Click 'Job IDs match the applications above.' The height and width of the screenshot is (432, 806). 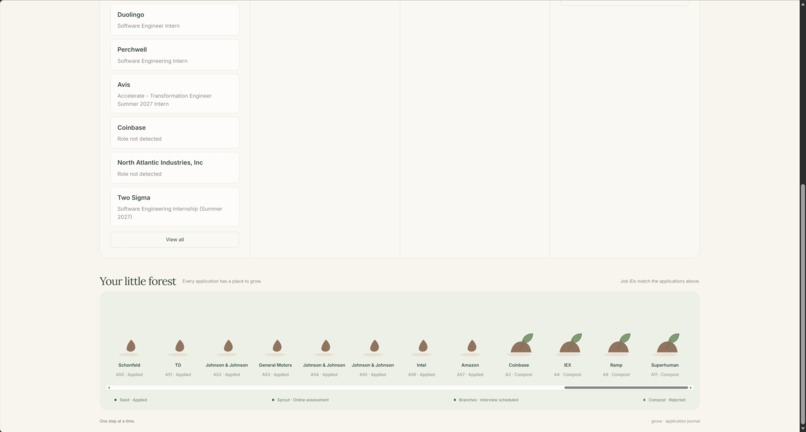click(660, 281)
